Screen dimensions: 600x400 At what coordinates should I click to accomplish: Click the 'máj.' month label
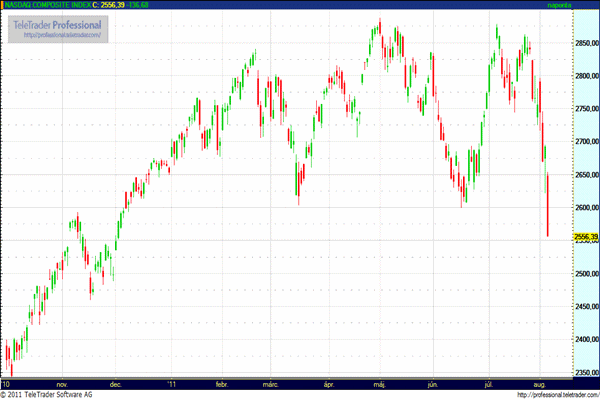[379, 383]
